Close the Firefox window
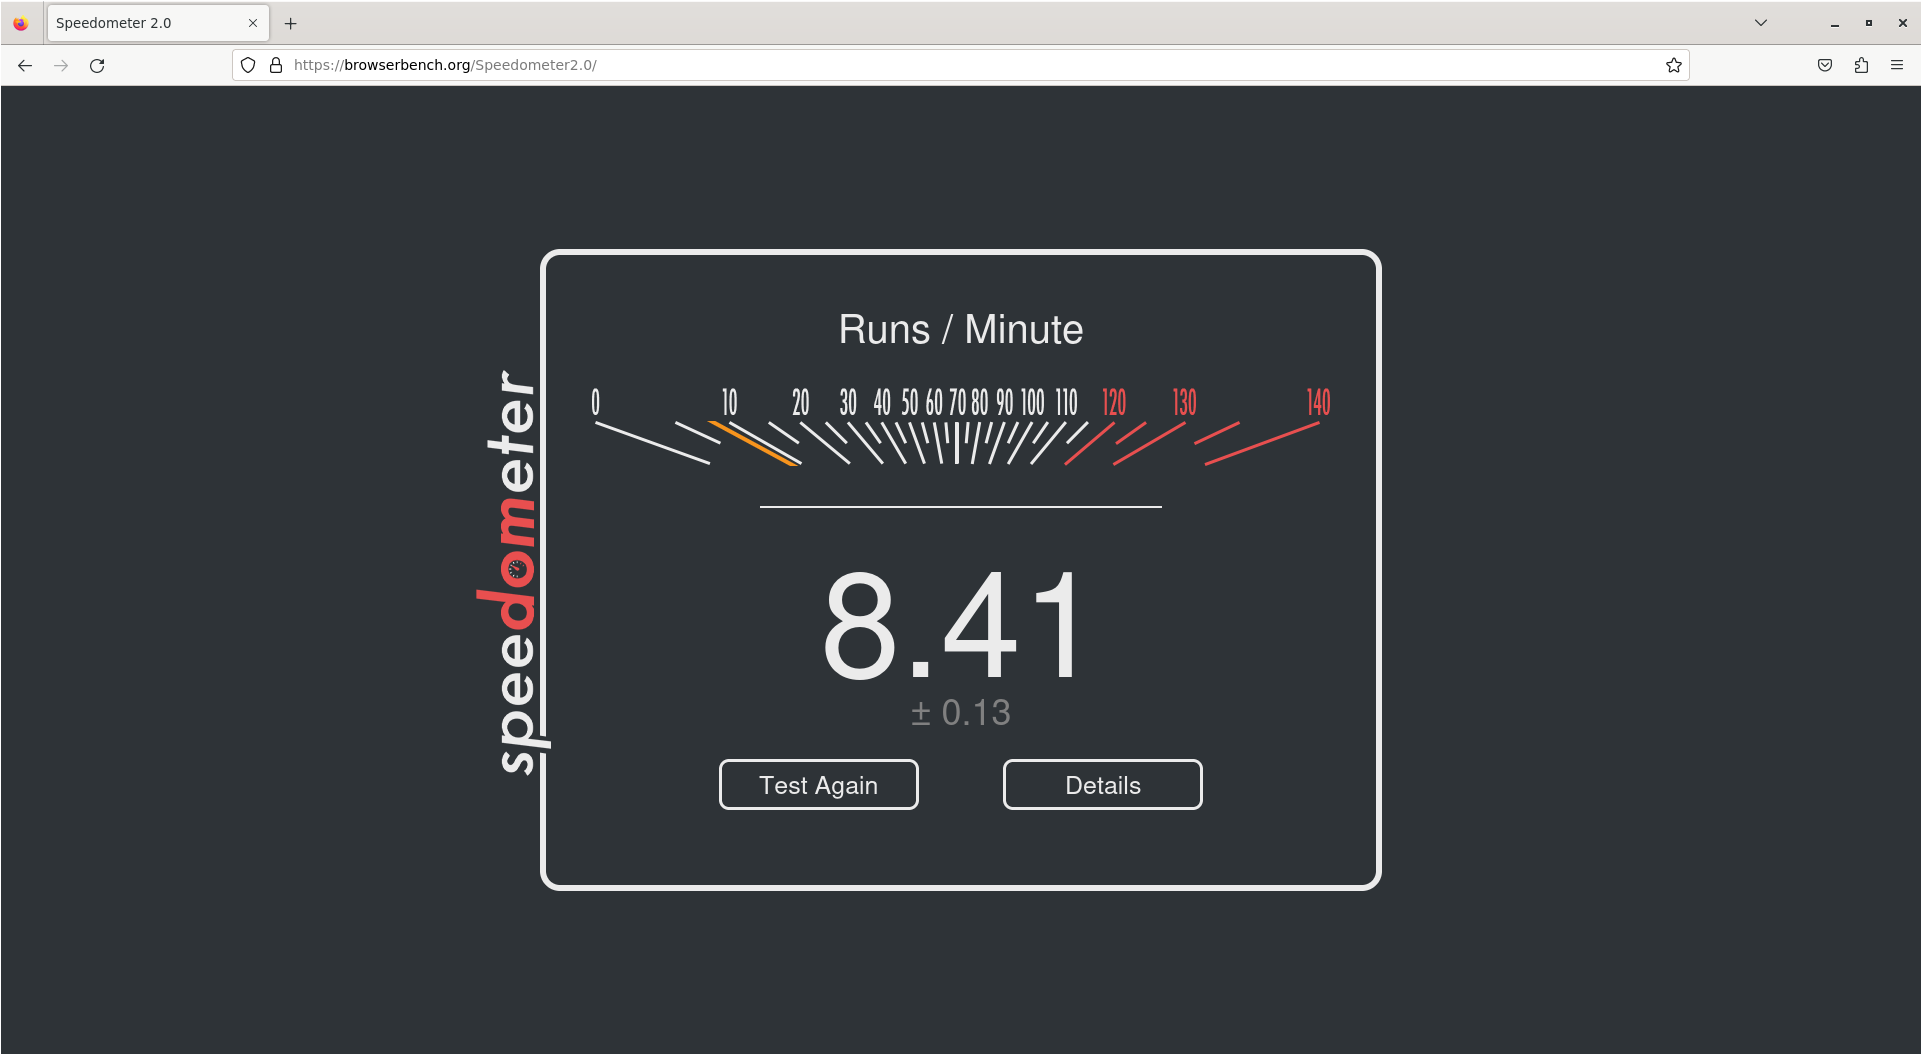 point(1902,23)
